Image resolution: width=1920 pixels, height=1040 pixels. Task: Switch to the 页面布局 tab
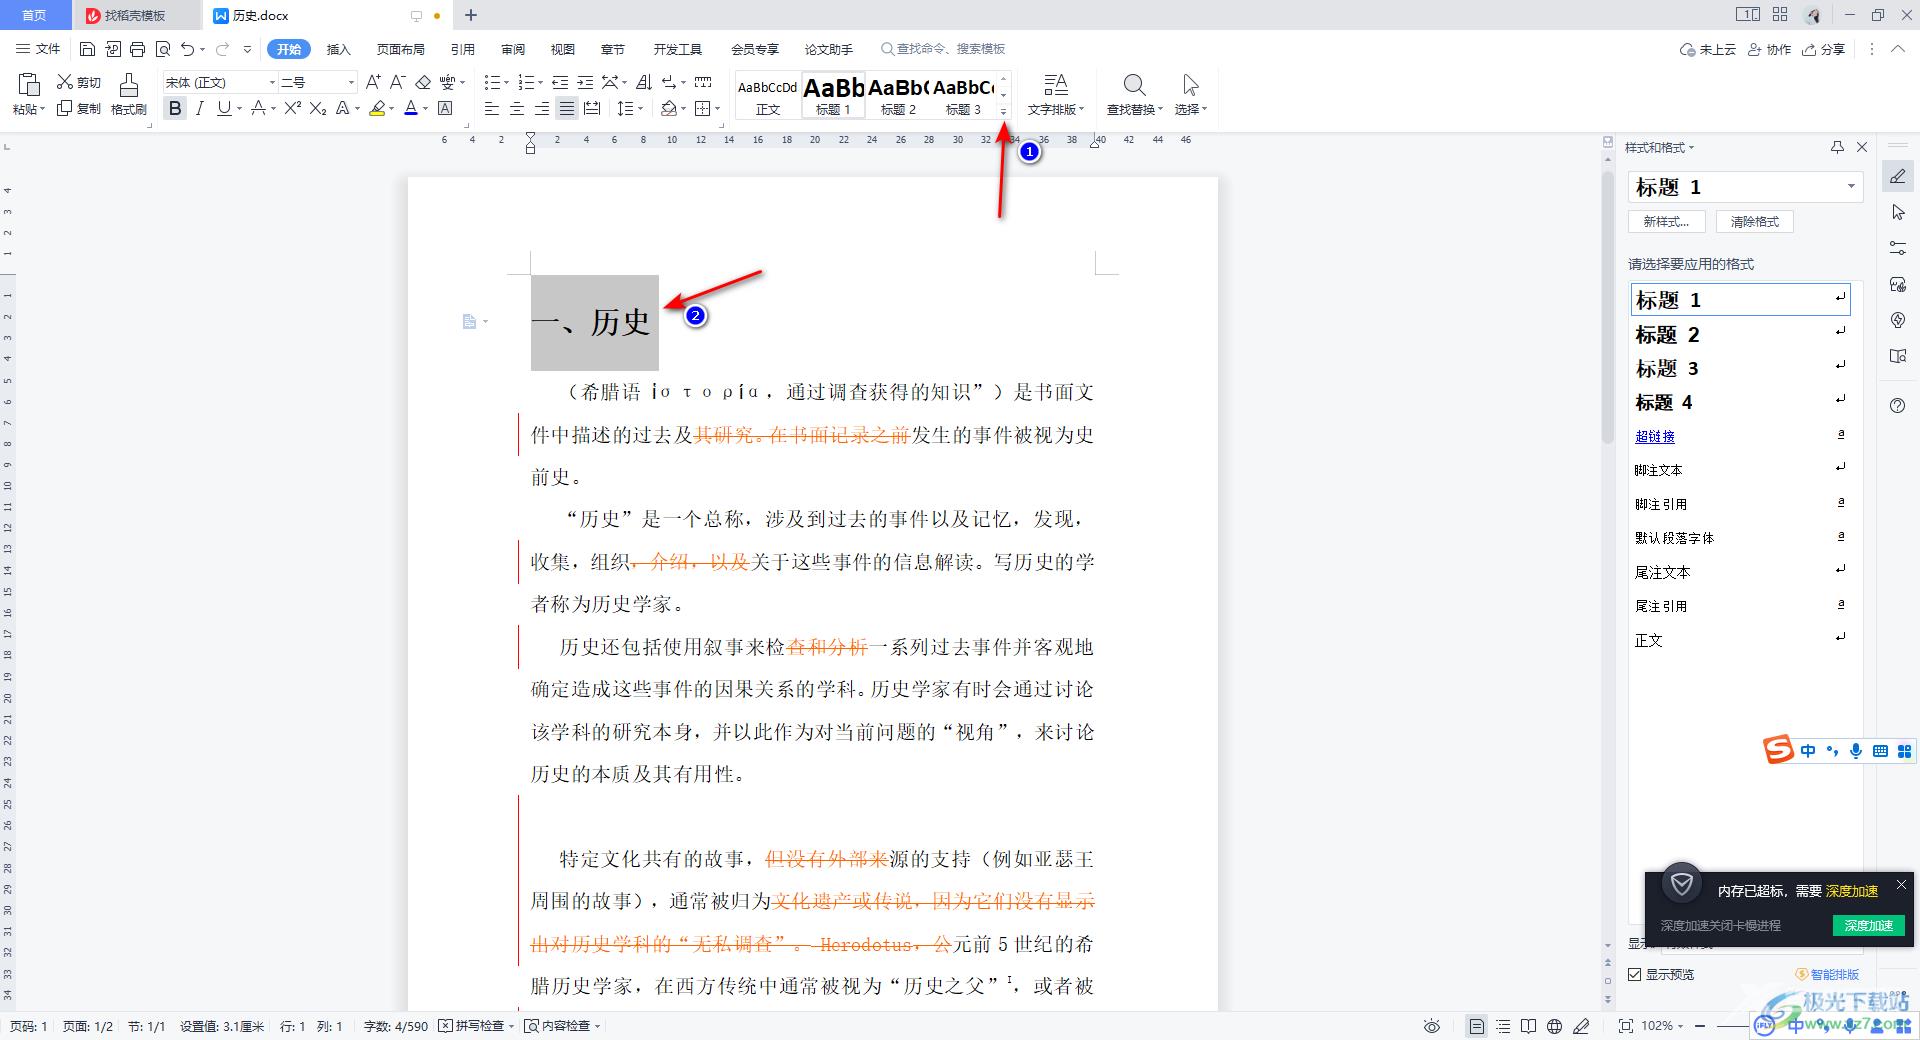click(400, 49)
